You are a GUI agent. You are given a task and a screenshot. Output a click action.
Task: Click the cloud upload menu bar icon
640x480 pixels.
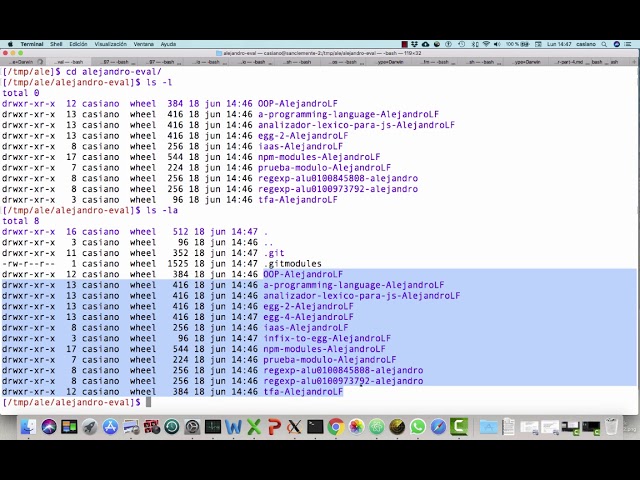[425, 44]
